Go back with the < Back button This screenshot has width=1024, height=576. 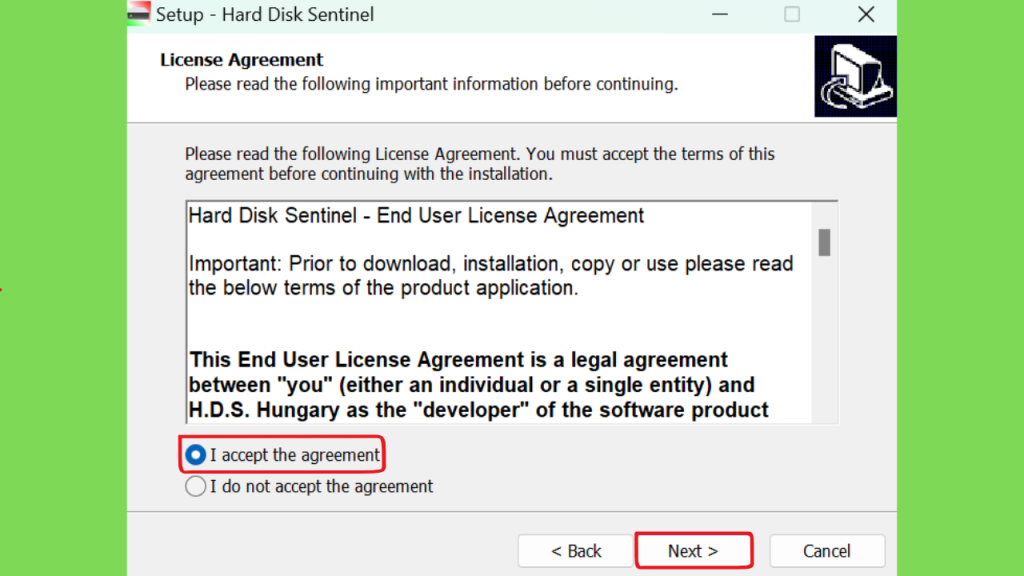tap(575, 551)
